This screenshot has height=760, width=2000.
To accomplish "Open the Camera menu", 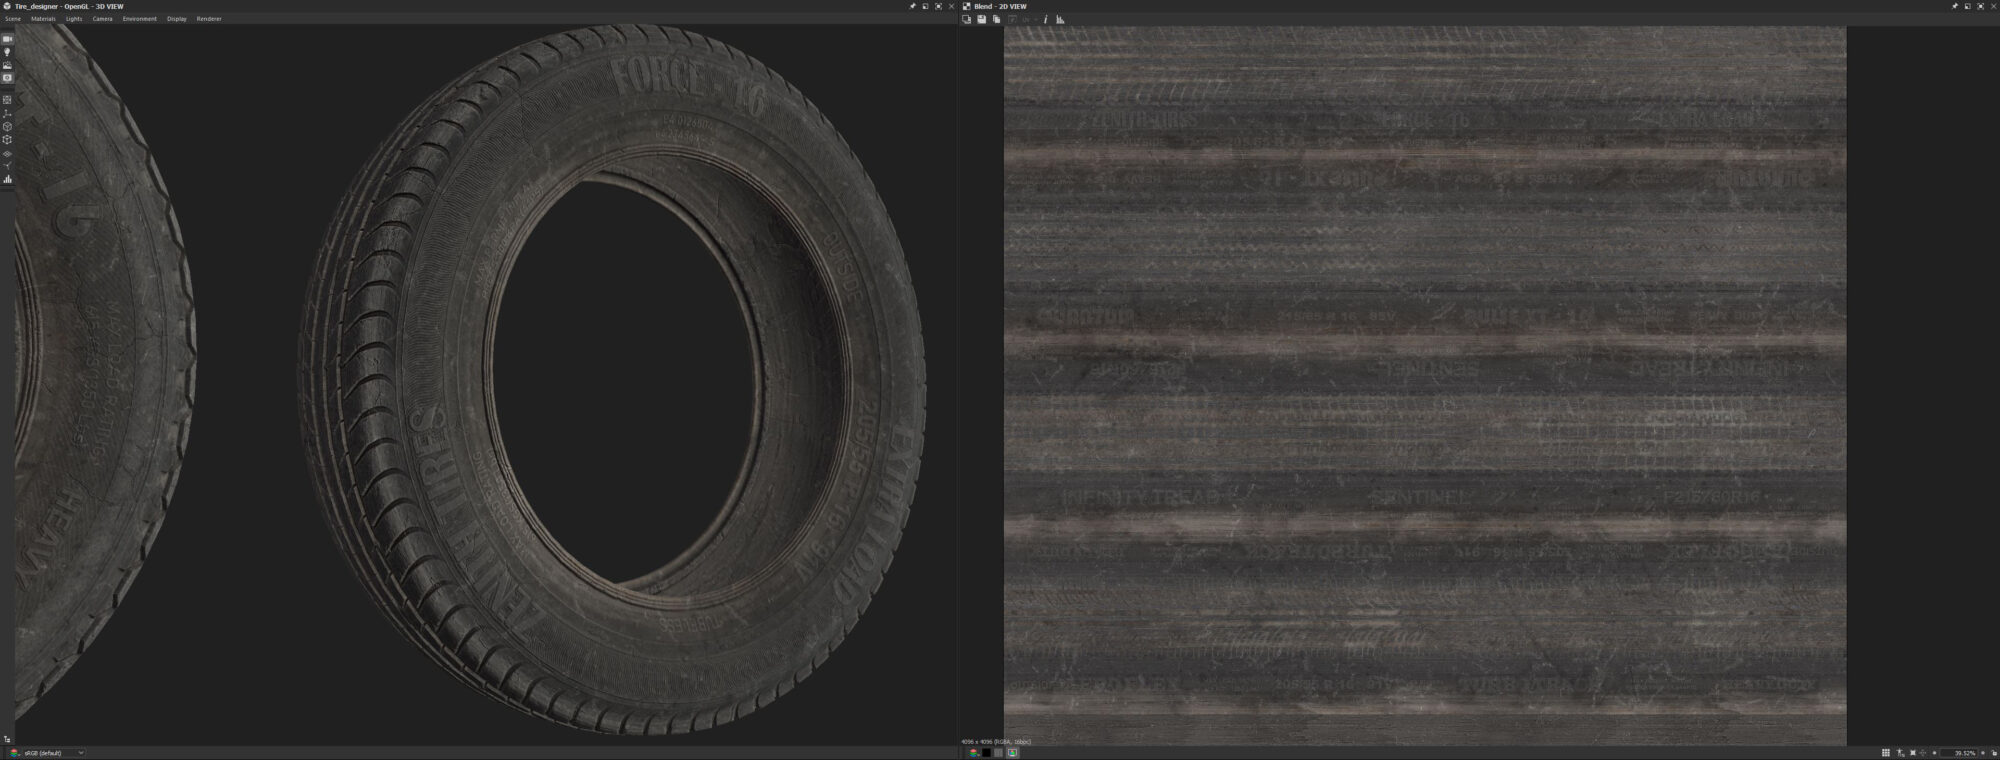I will 103,19.
